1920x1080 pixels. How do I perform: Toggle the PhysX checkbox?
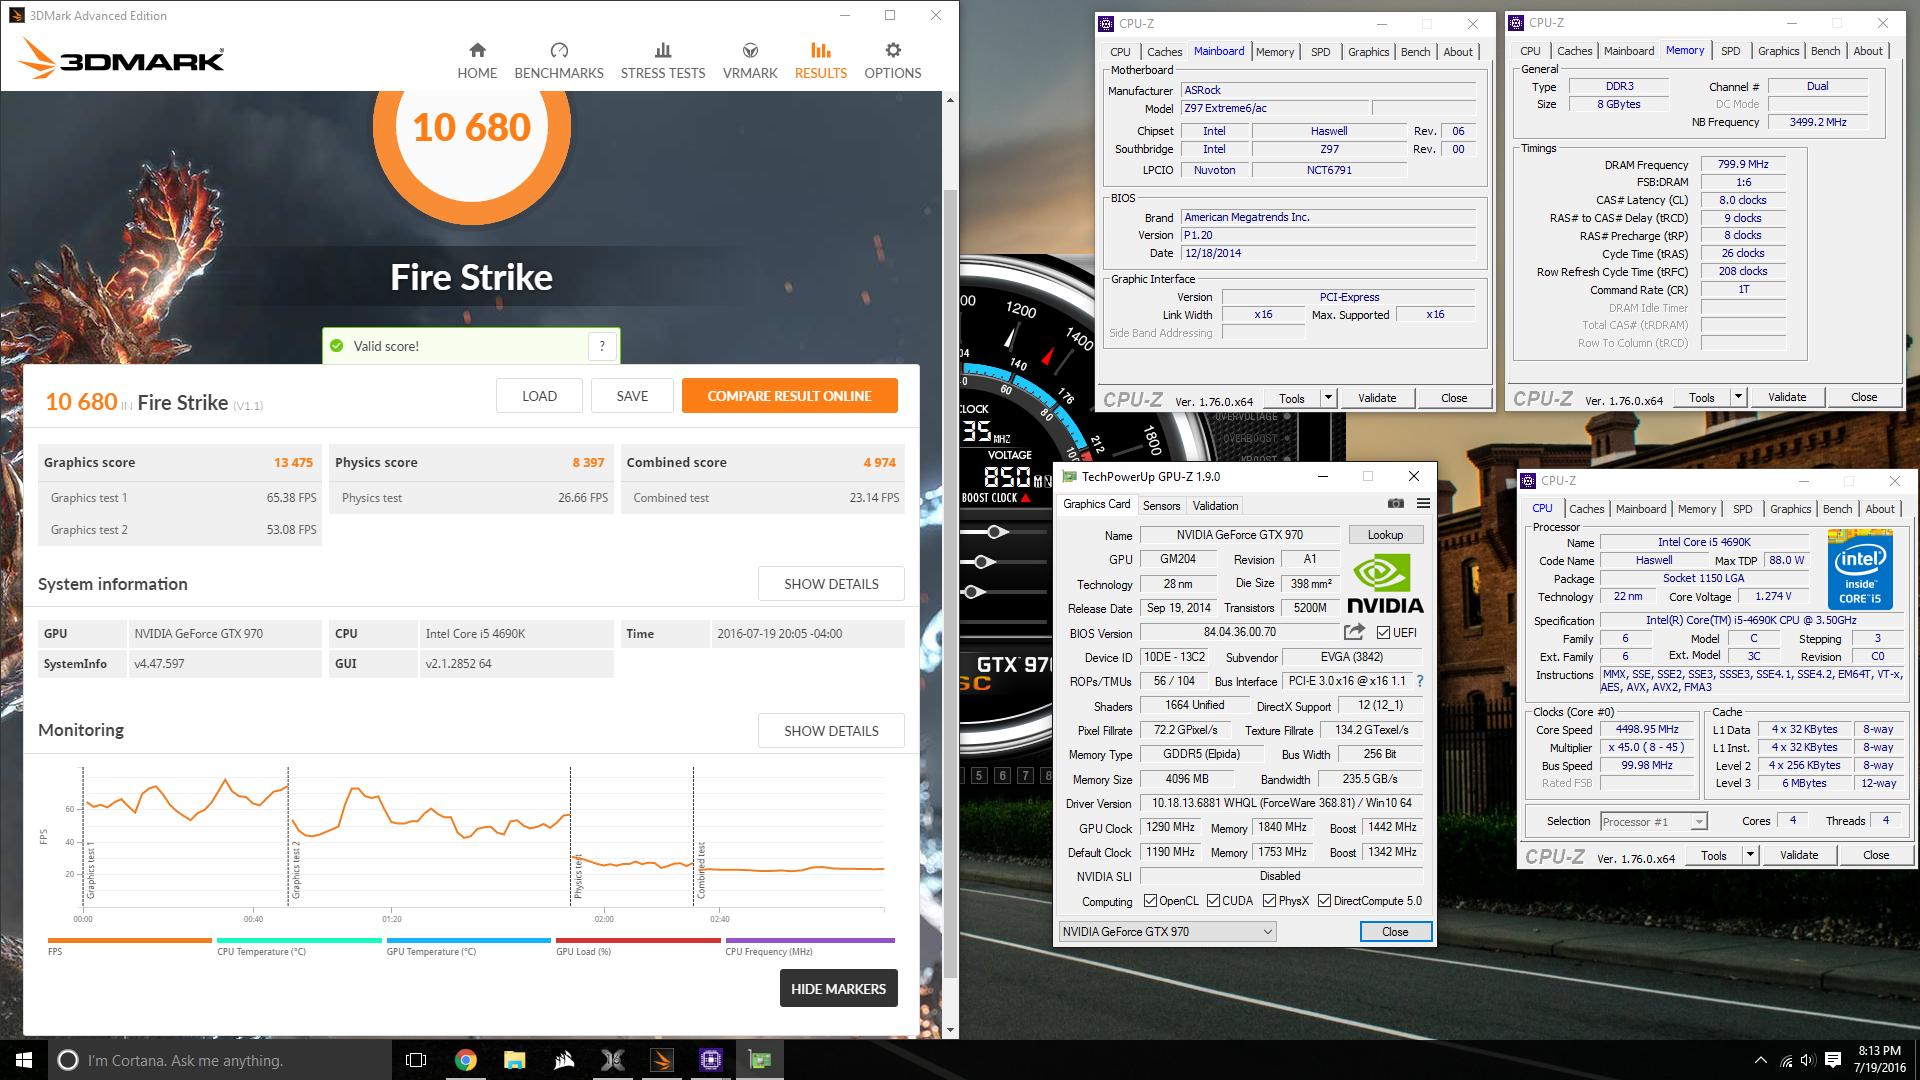(x=1270, y=901)
